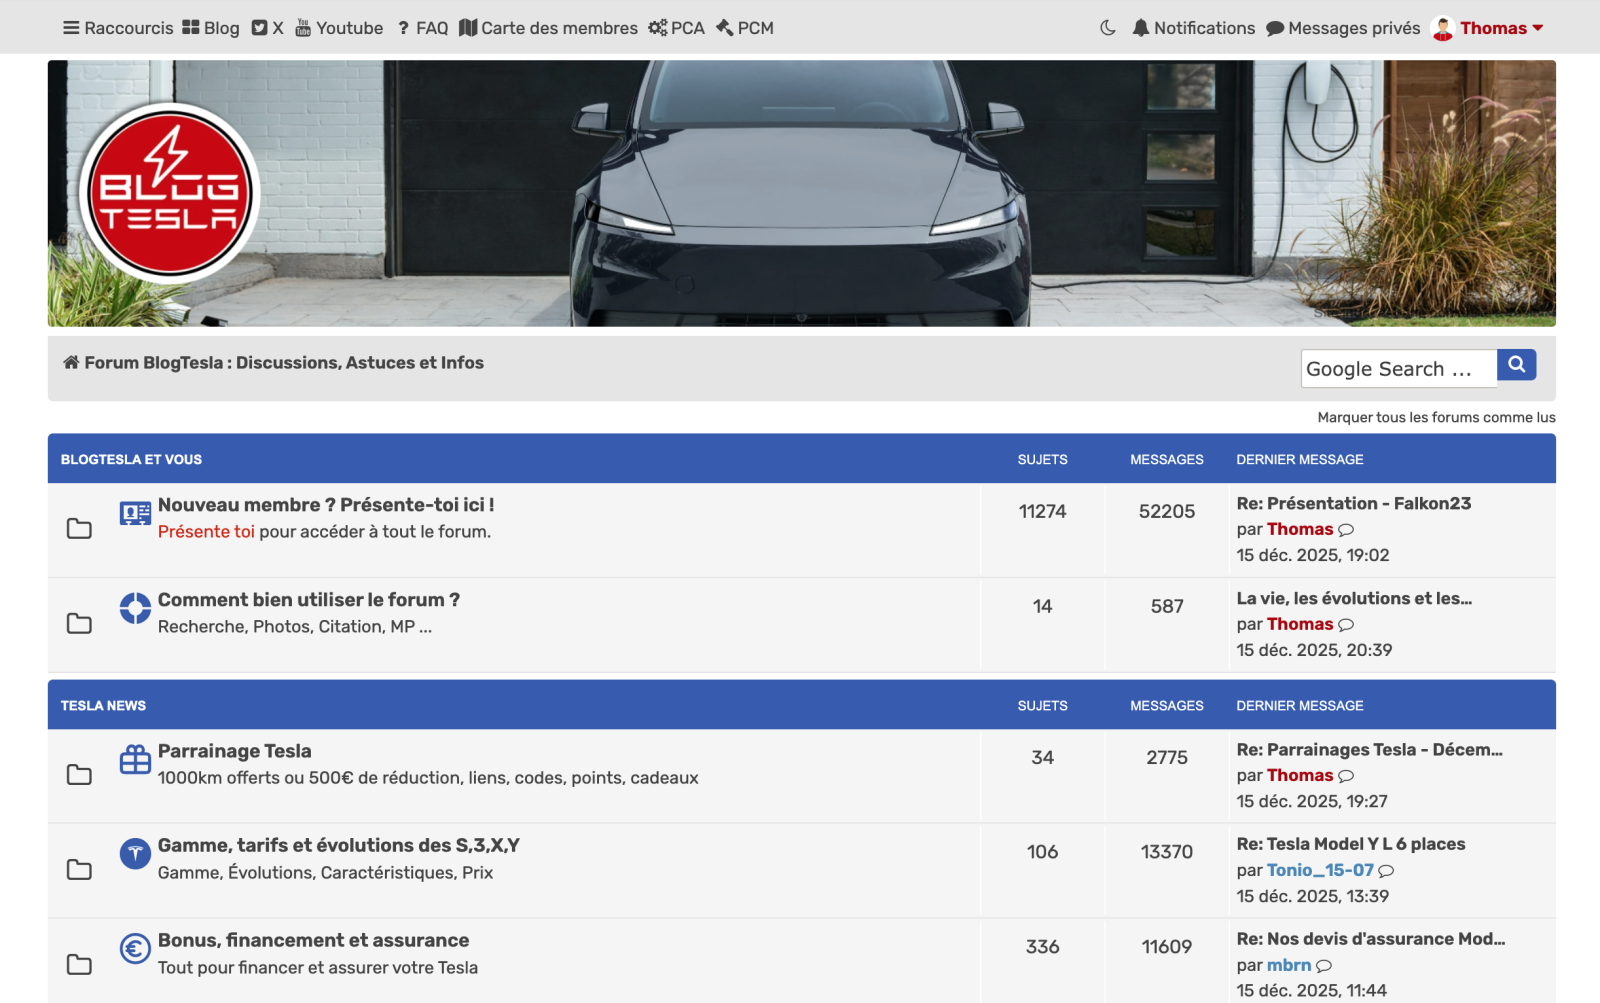Viewport: 1600px width, 1003px height.
Task: Click Thomas user avatar
Action: coord(1443,28)
